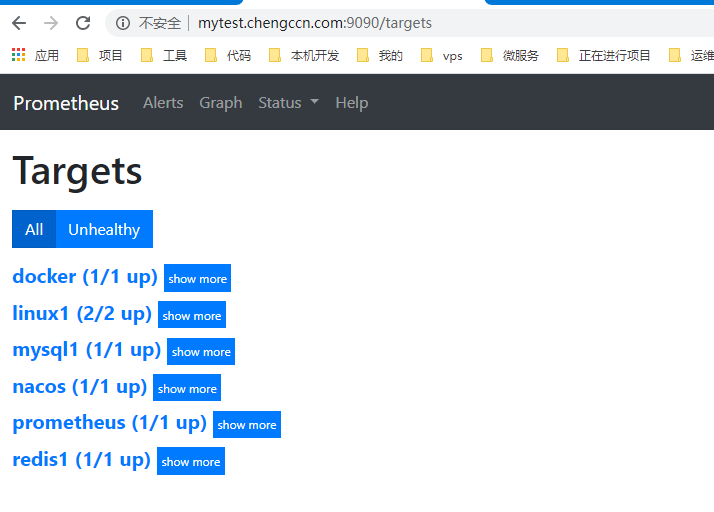Open the Help page
Viewport: 714px width, 512px height.
point(352,102)
